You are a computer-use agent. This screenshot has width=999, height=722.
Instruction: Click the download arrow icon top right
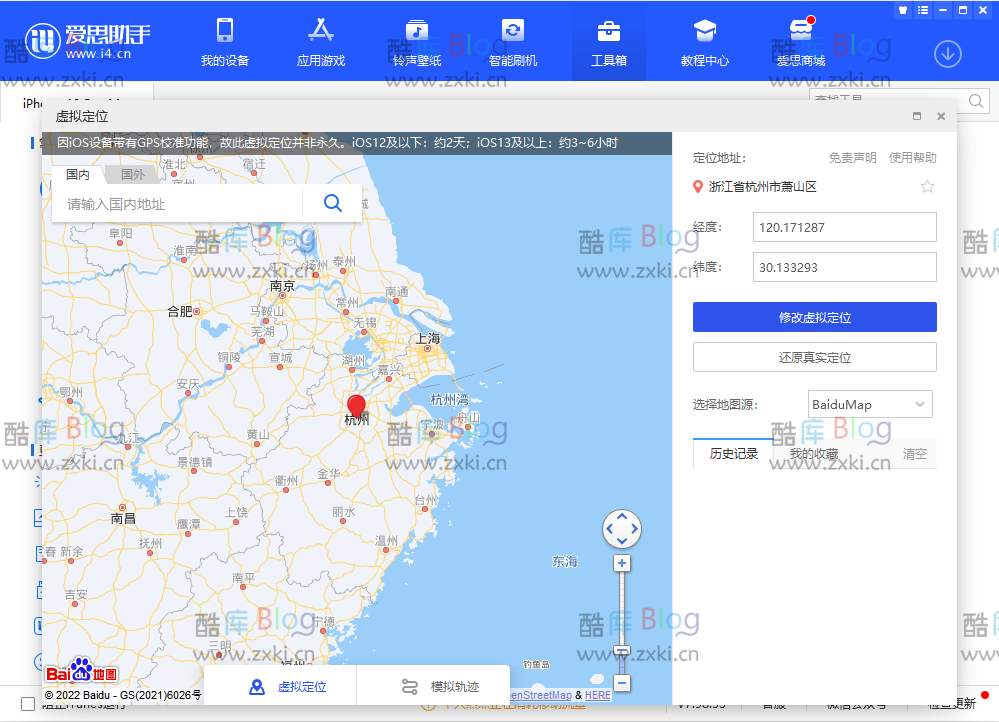947,54
